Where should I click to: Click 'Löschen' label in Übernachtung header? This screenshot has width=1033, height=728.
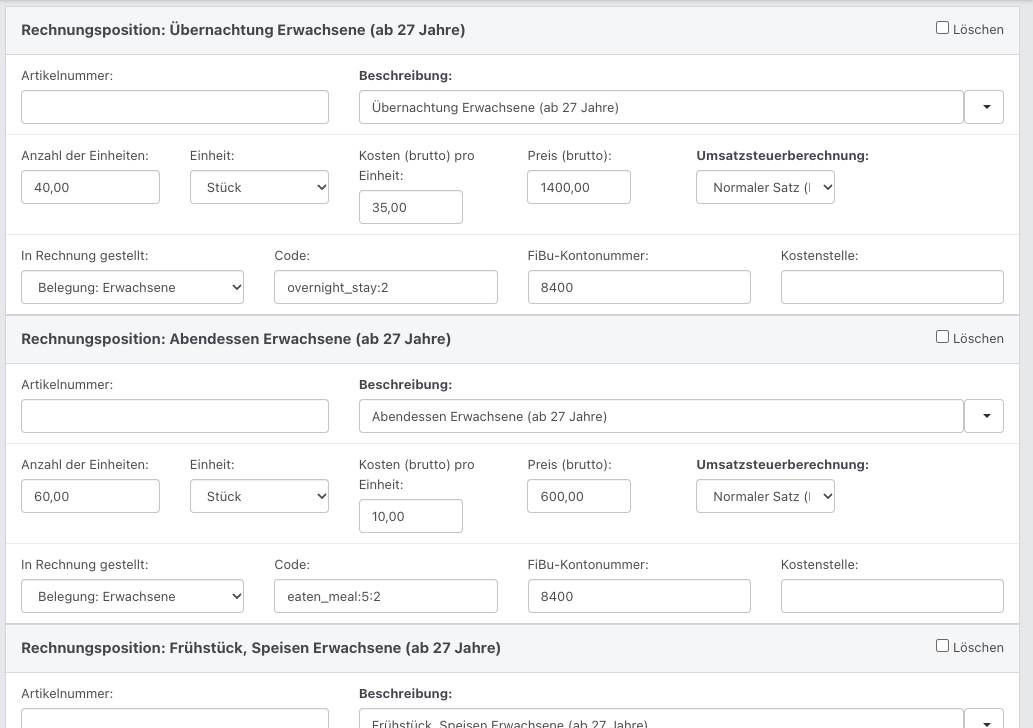978,29
